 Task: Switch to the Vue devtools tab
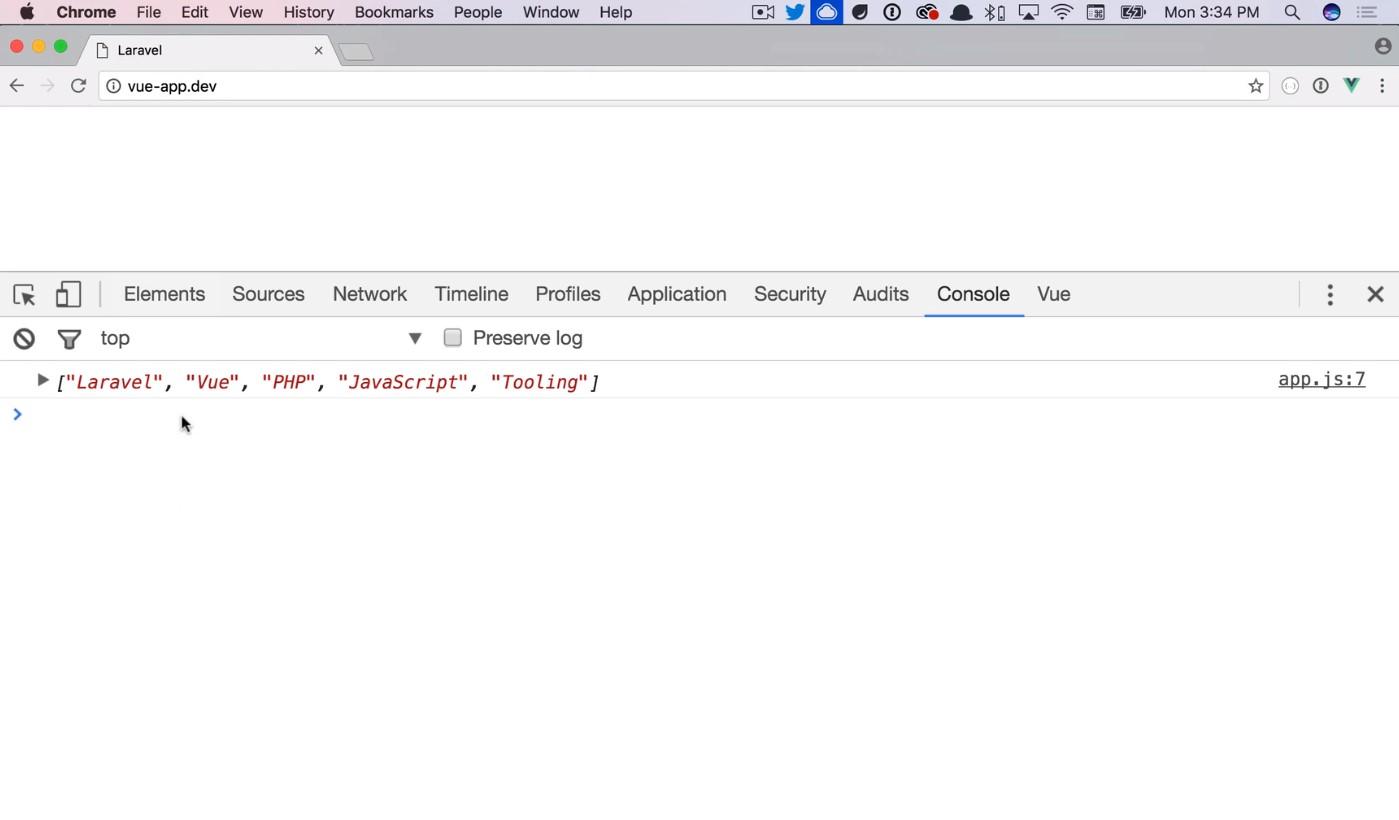point(1054,294)
